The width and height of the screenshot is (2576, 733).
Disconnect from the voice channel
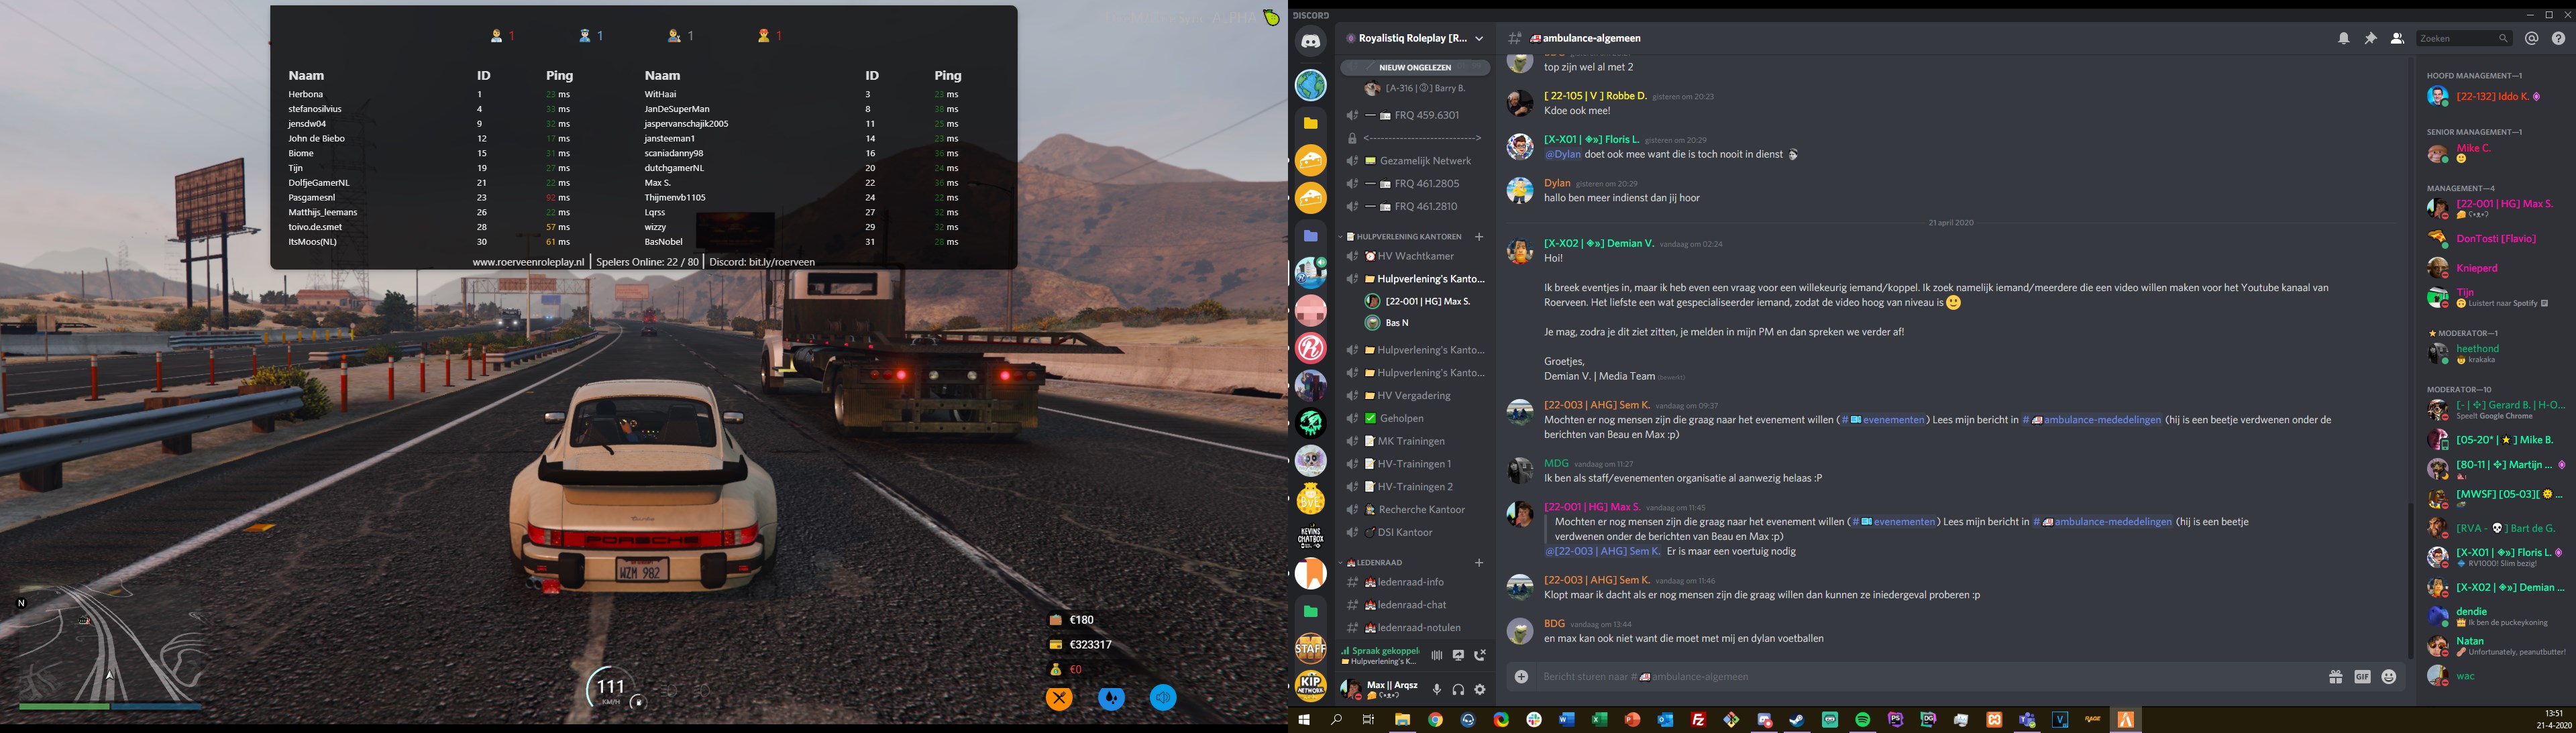pos(1480,656)
